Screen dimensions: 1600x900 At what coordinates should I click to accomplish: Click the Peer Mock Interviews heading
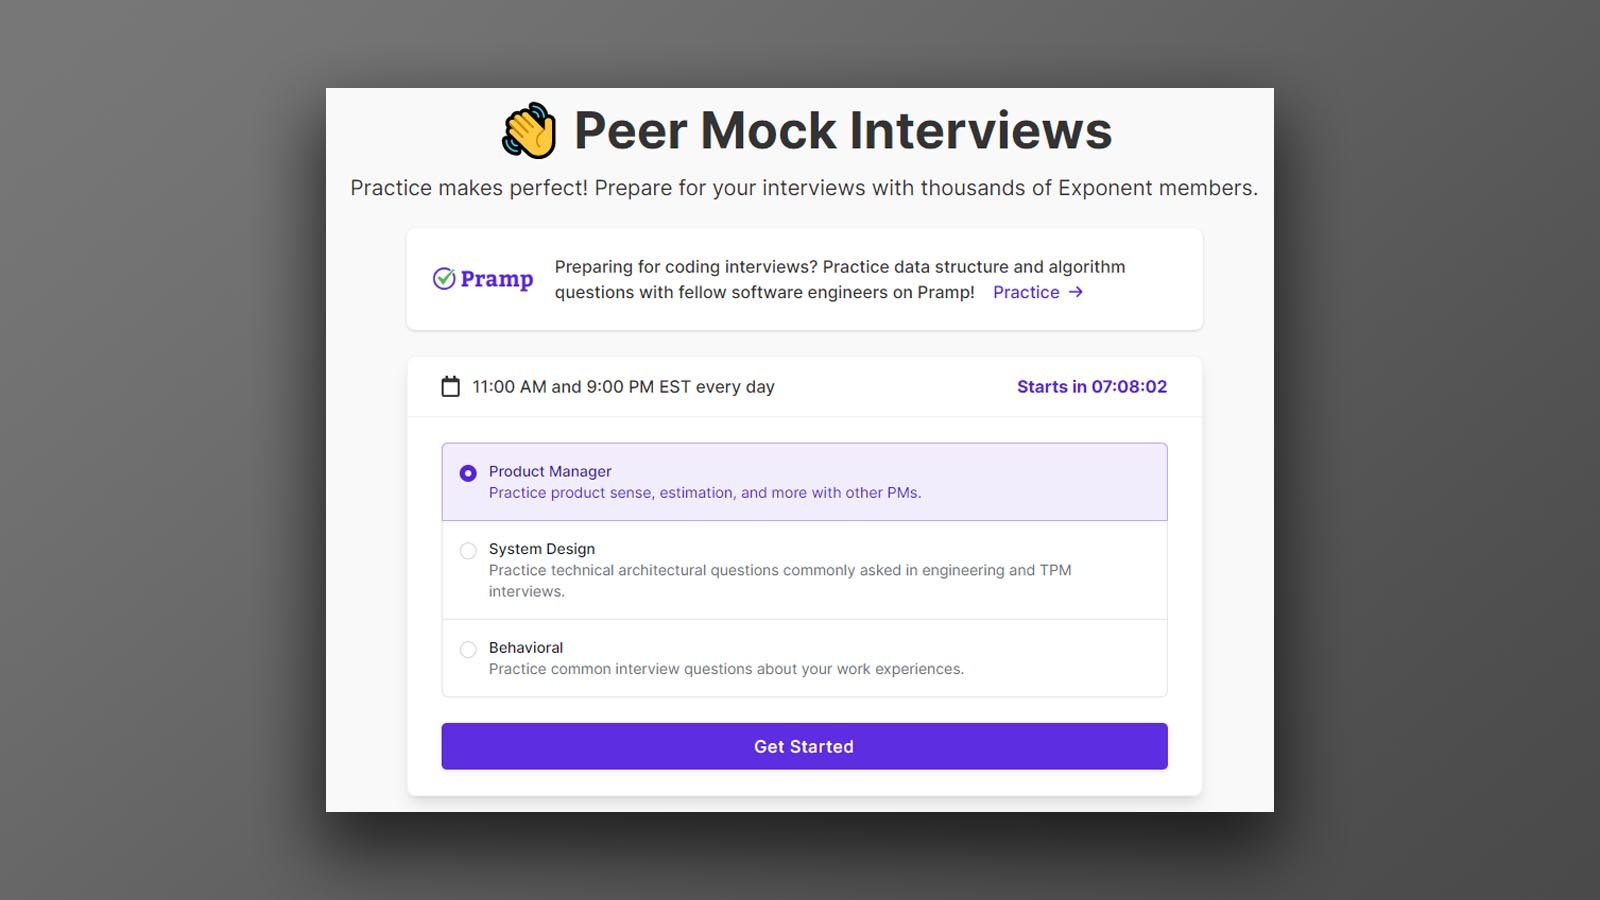pos(843,131)
